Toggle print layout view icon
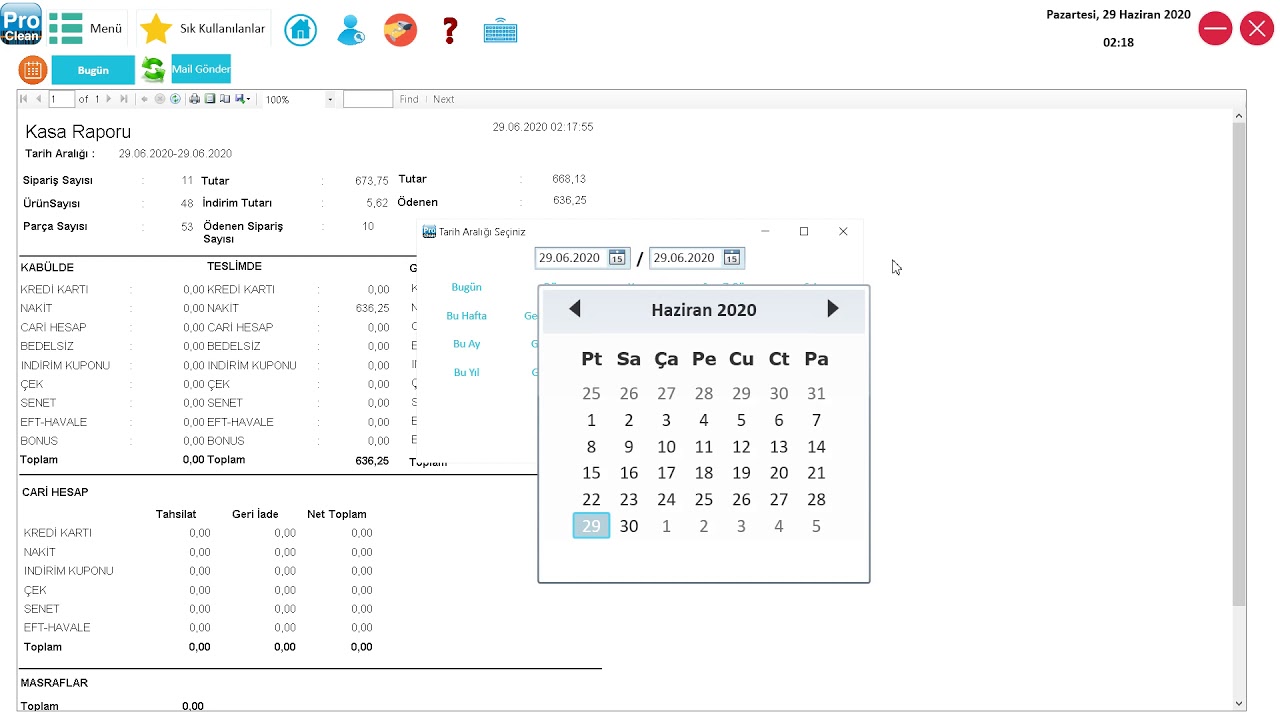 [210, 99]
